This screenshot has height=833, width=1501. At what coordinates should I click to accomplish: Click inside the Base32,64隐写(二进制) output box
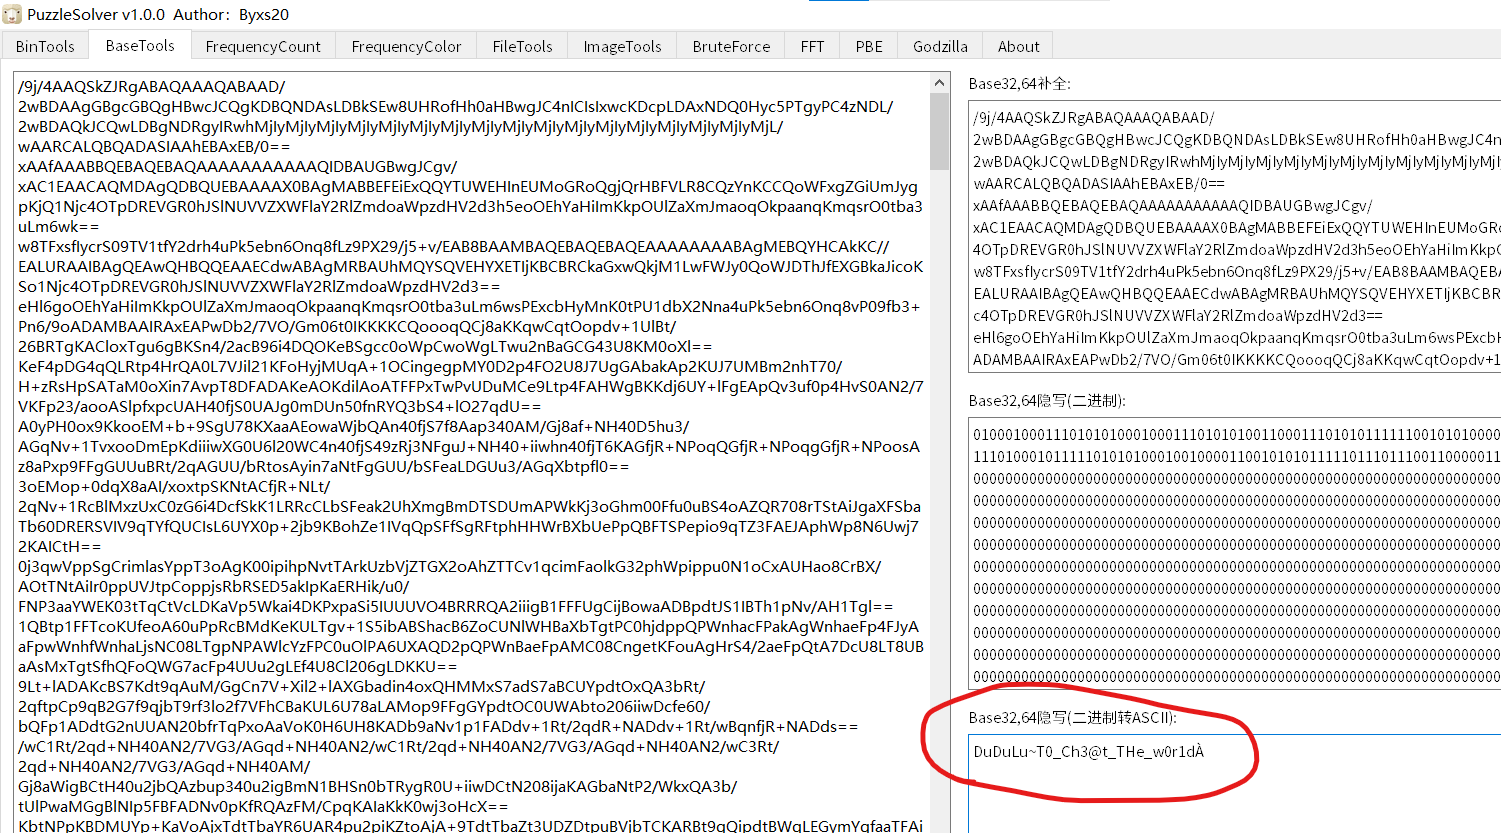(1235, 553)
